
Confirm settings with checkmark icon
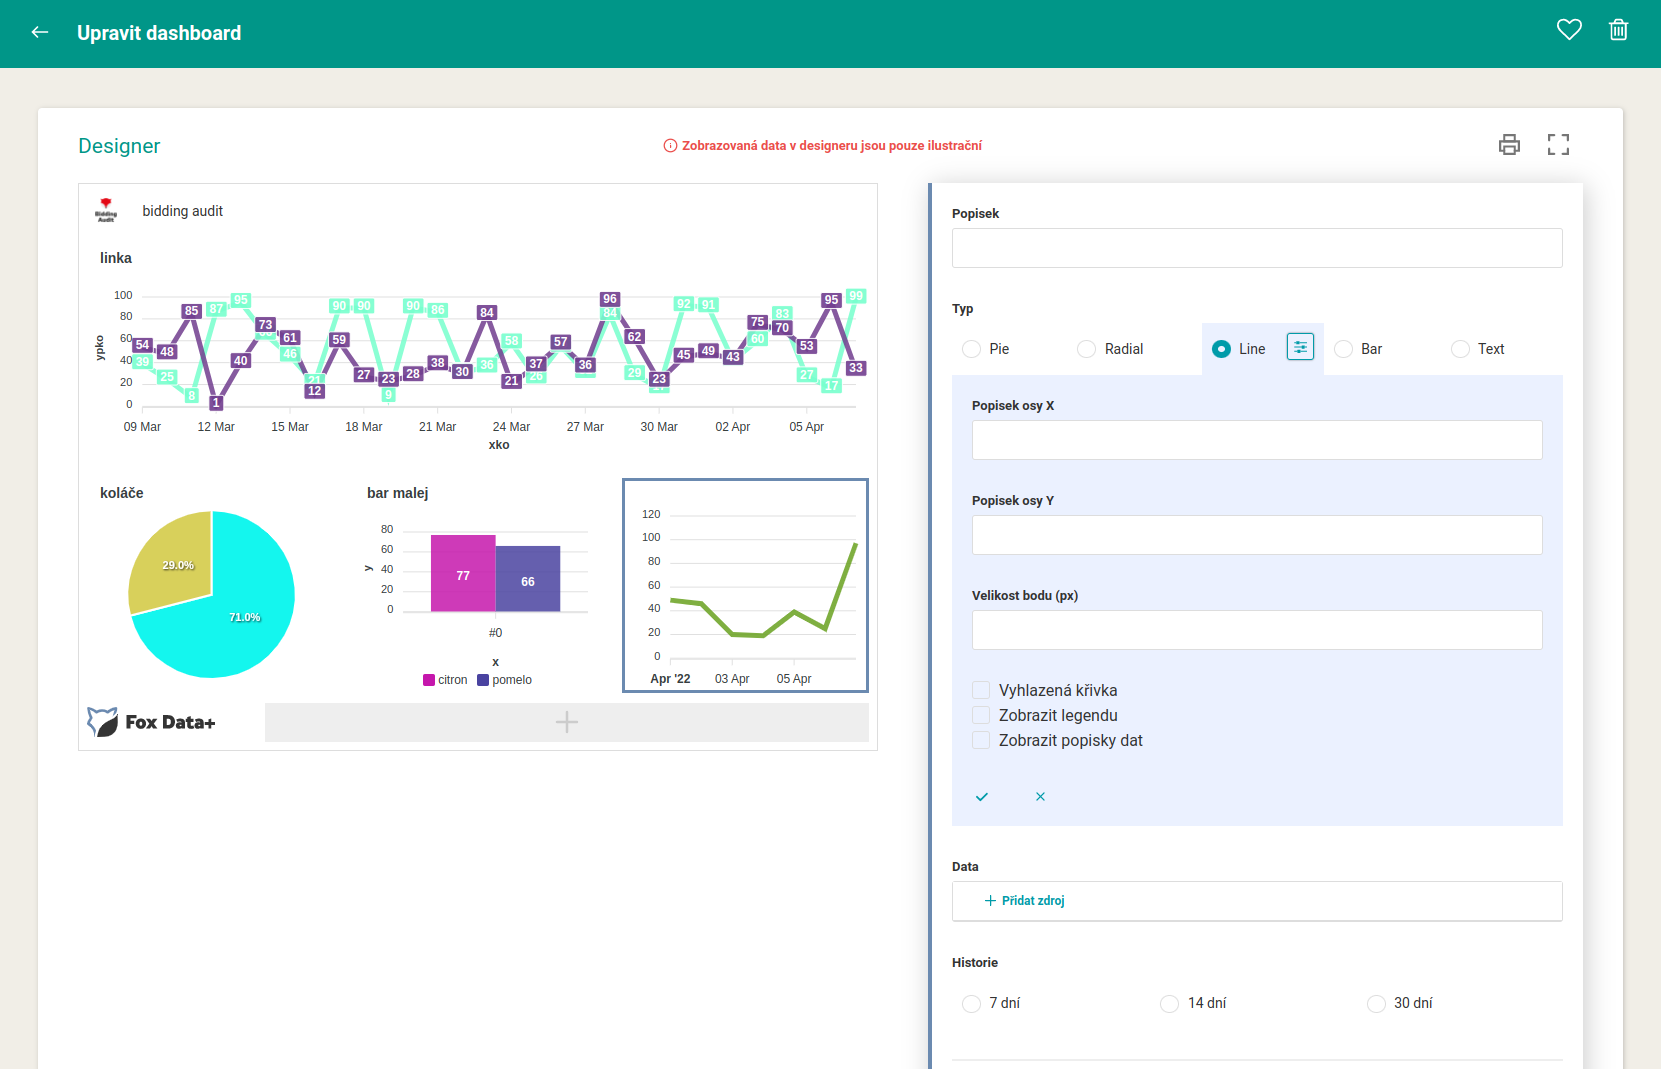click(982, 797)
